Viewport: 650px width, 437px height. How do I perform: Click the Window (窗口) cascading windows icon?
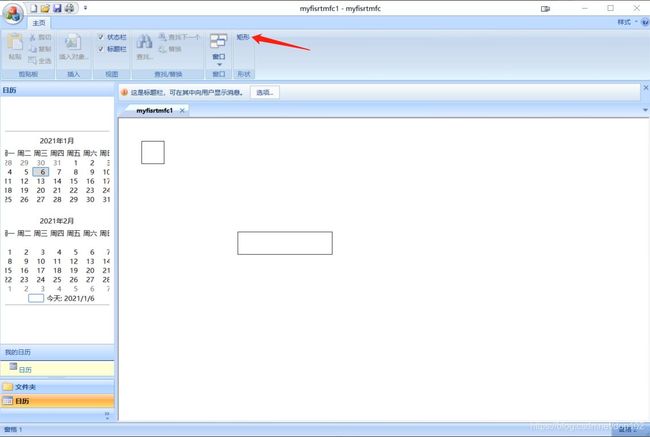[218, 41]
